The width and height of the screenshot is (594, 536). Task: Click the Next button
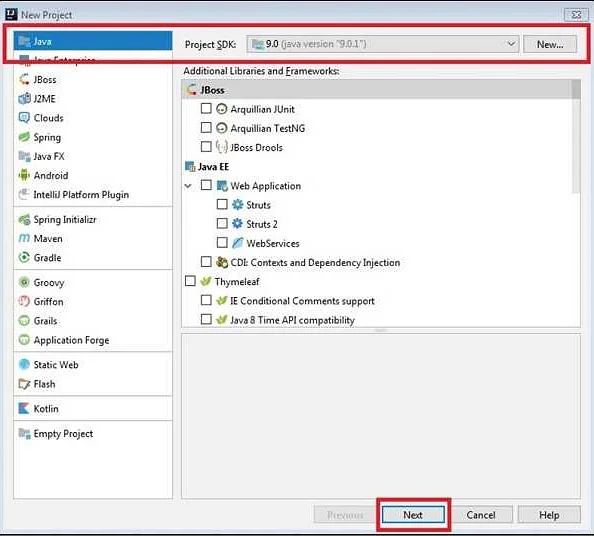pyautogui.click(x=413, y=515)
